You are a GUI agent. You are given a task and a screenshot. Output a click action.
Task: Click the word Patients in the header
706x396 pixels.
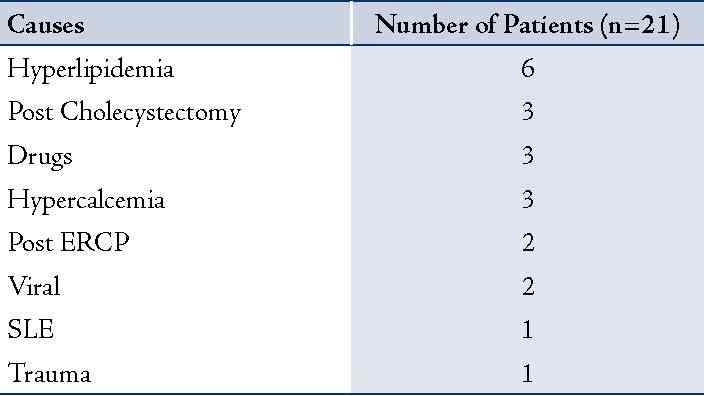pos(548,24)
